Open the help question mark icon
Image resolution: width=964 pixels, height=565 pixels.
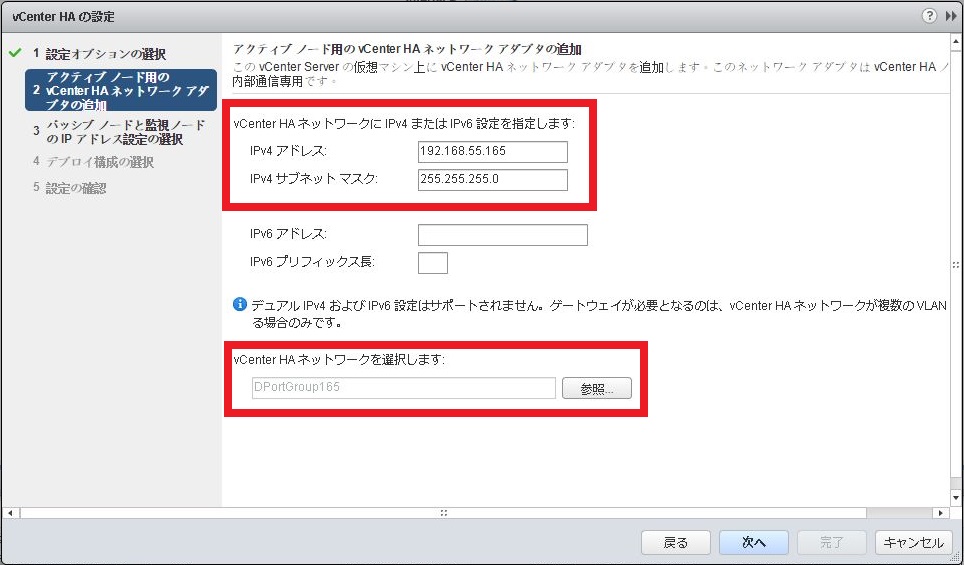[x=929, y=16]
